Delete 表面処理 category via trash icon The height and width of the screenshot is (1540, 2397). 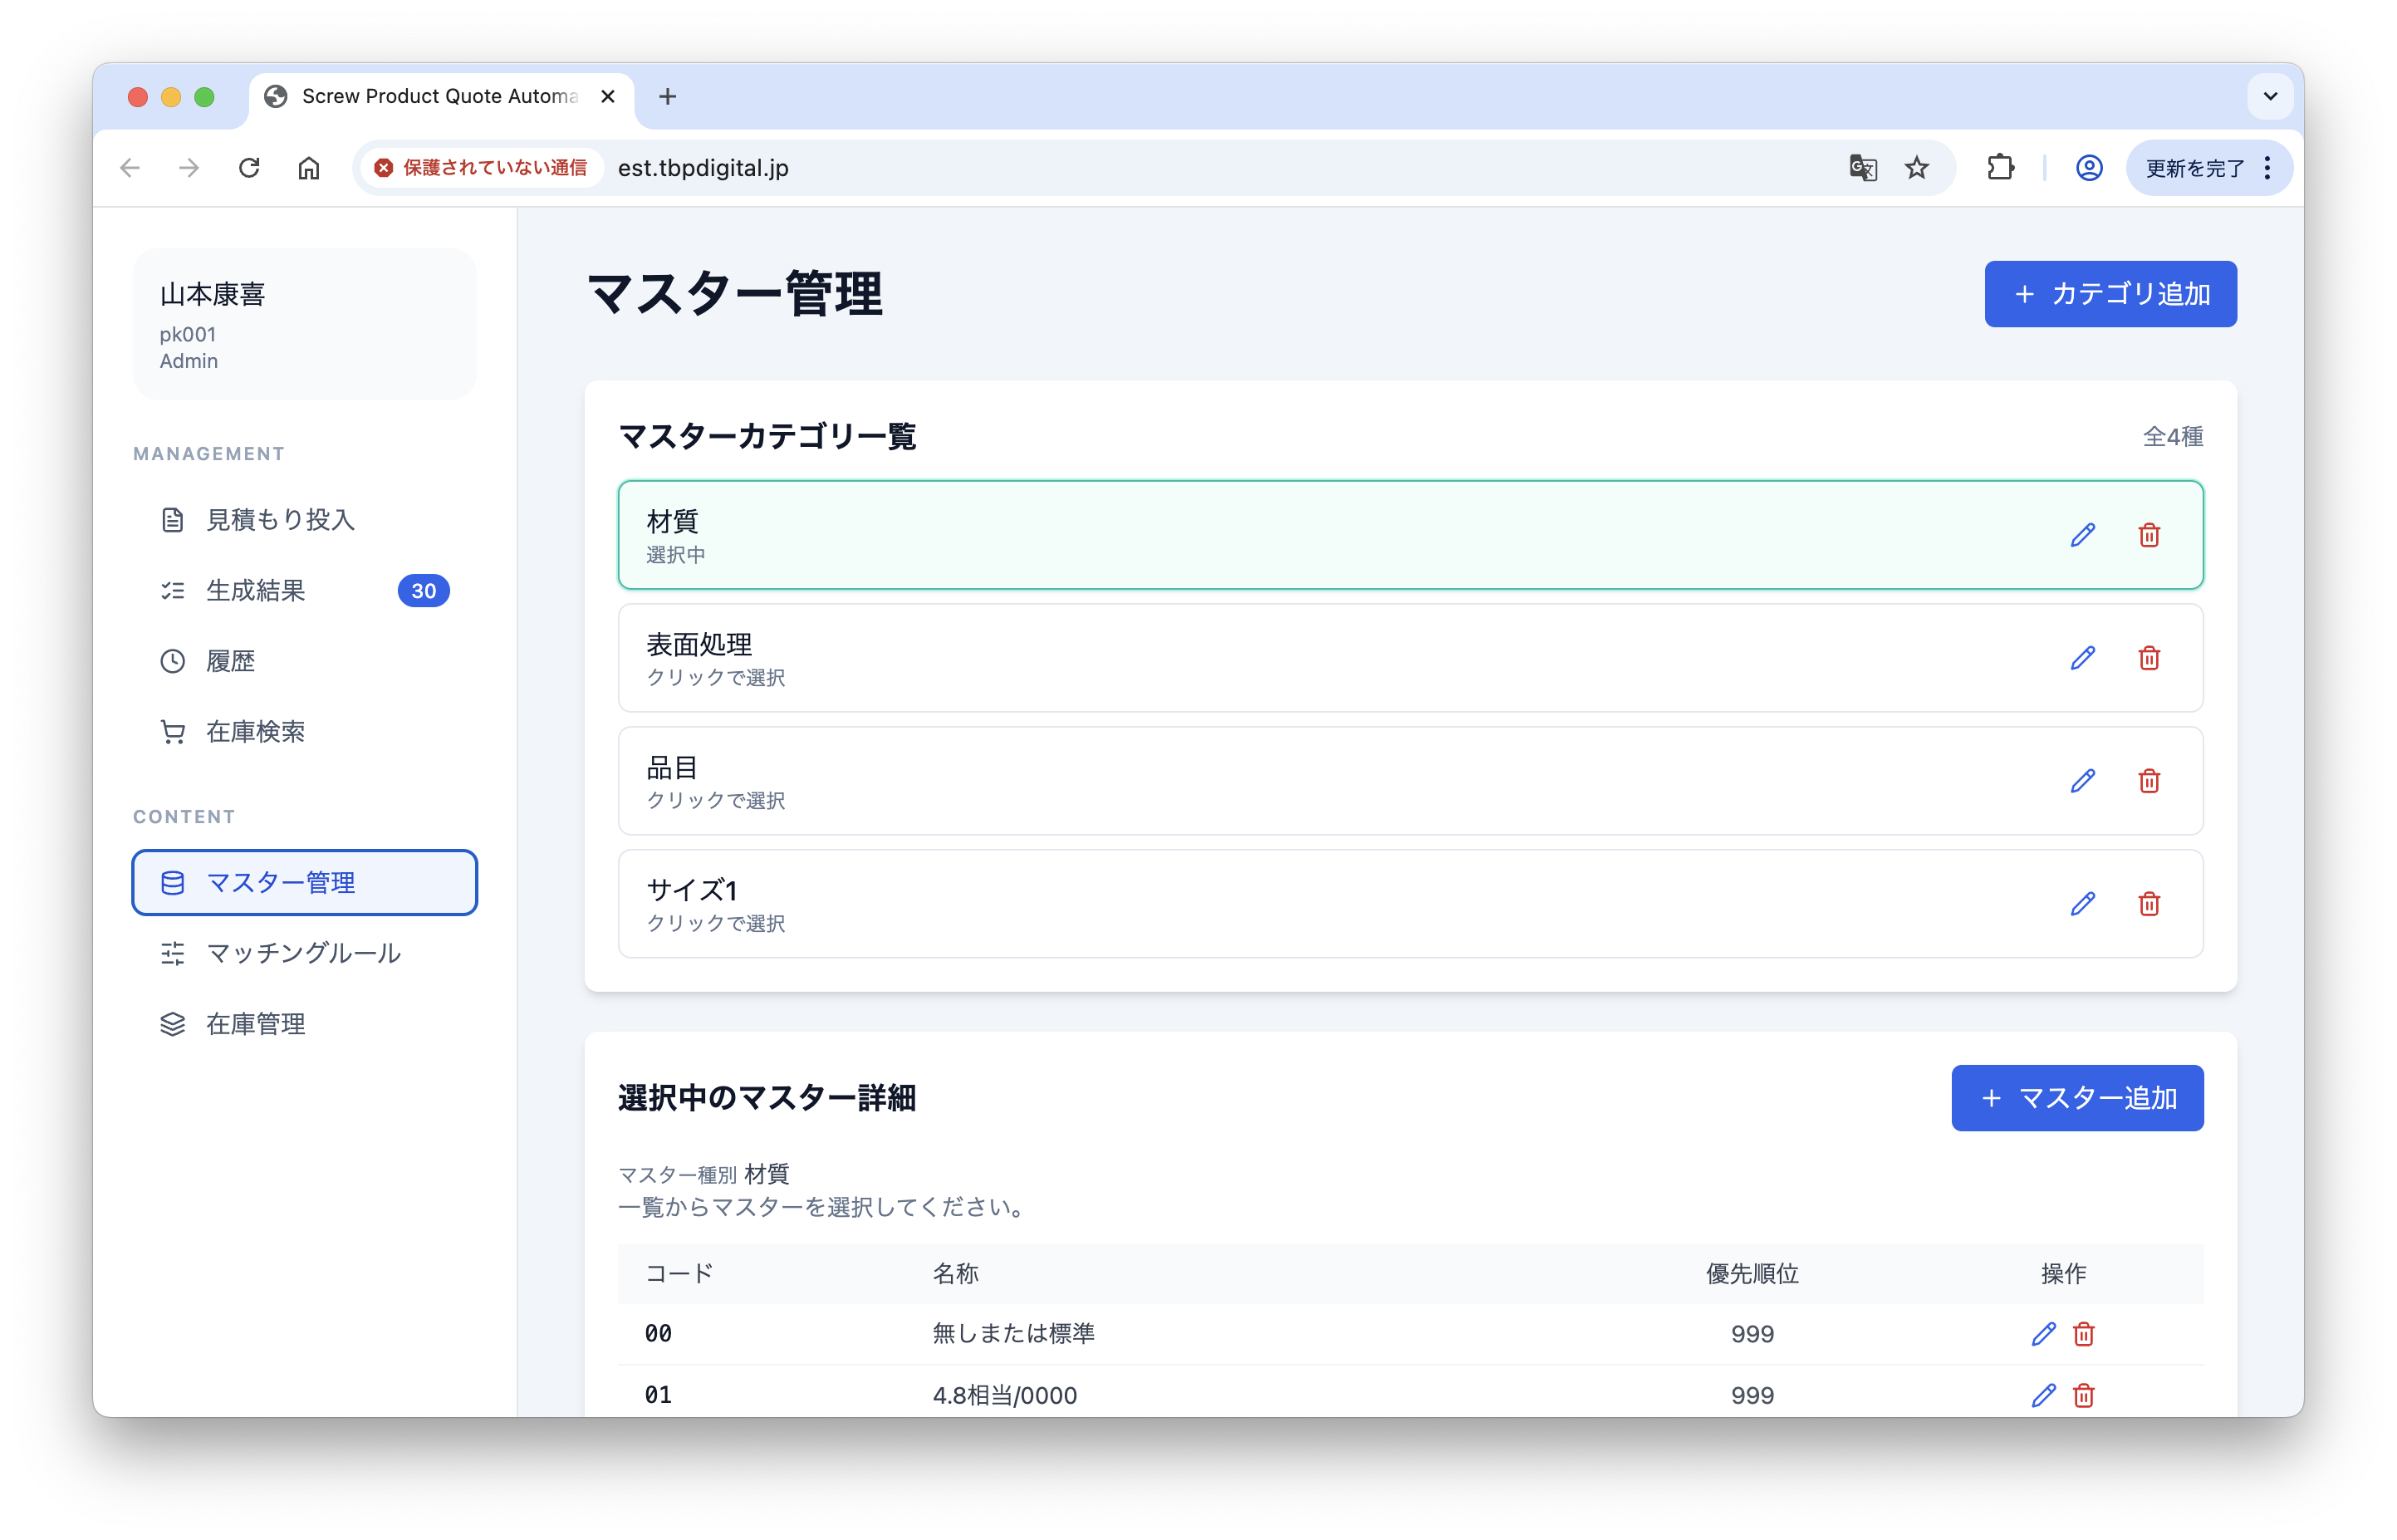pos(2151,658)
